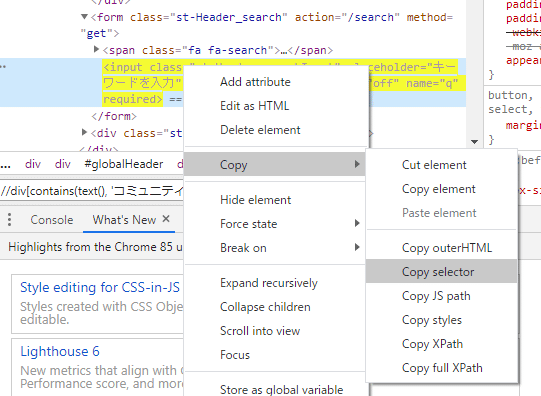Expand the div class="st element
The width and height of the screenshot is (541, 396).
[84, 132]
